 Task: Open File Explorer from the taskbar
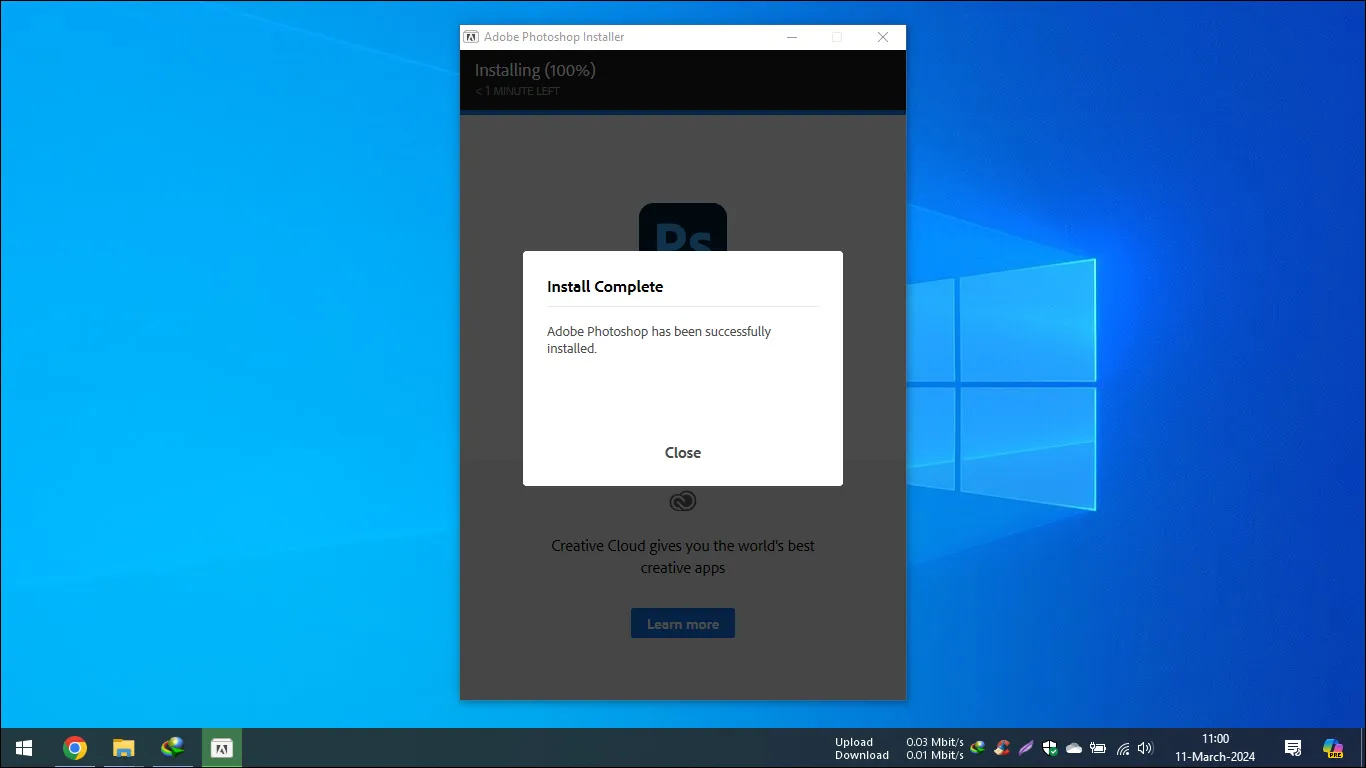pos(123,748)
